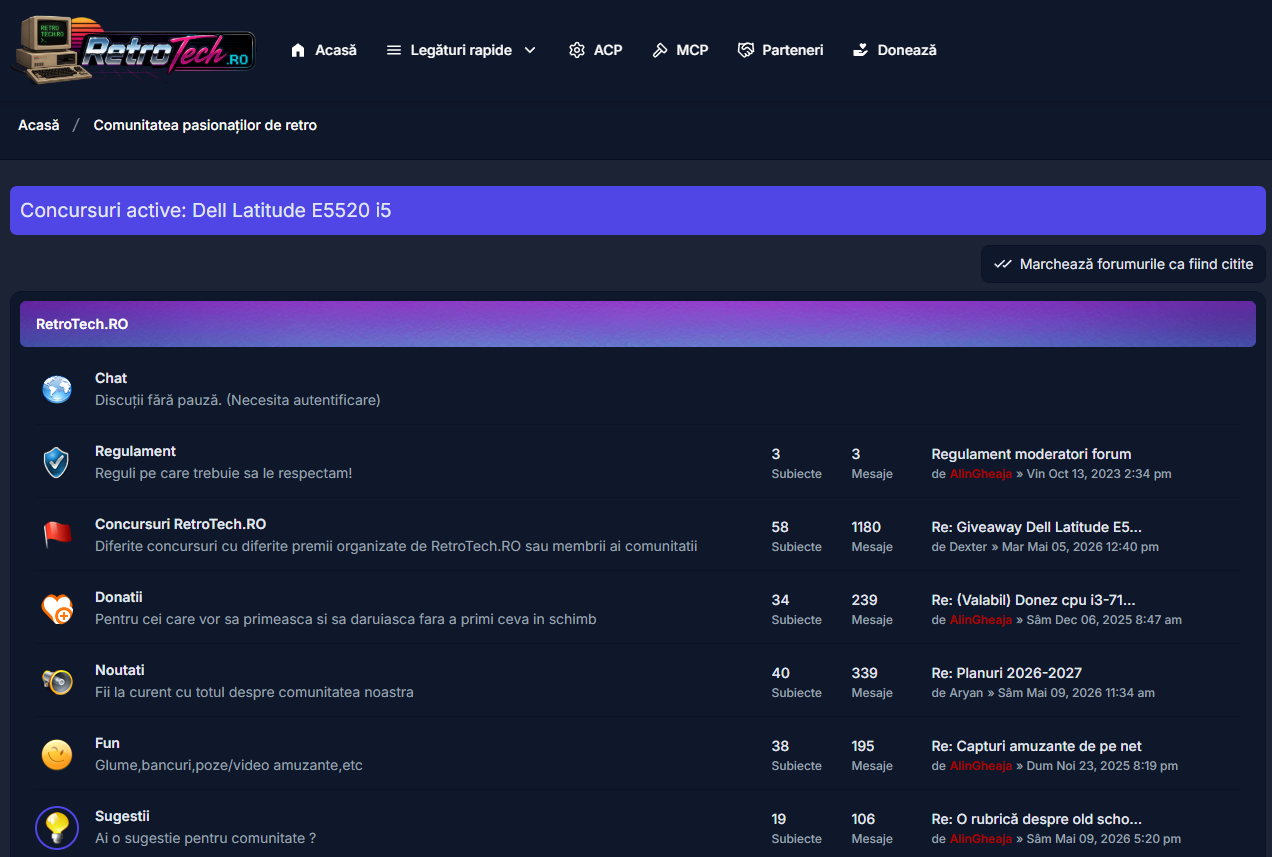Viewport: 1272px width, 857px height.
Task: Open the Acasă menu item
Action: click(x=336, y=50)
